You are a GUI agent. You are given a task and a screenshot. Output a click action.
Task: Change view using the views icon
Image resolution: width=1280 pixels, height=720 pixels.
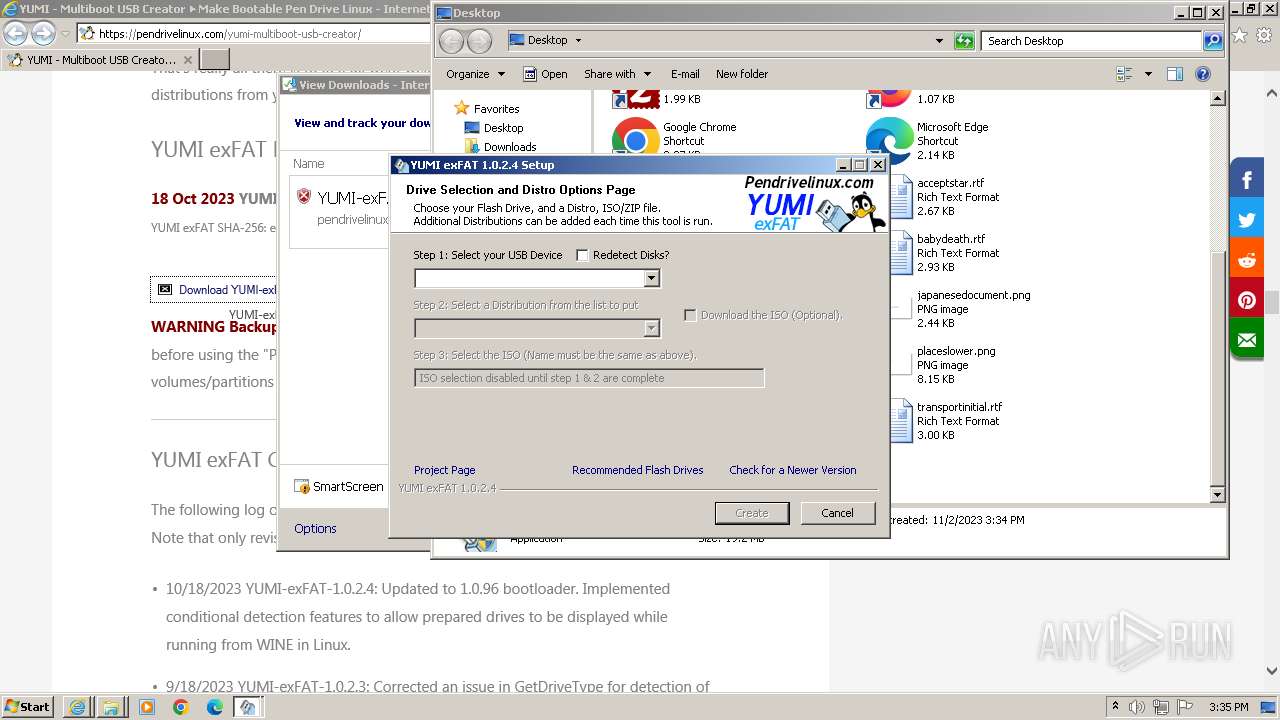(1124, 74)
